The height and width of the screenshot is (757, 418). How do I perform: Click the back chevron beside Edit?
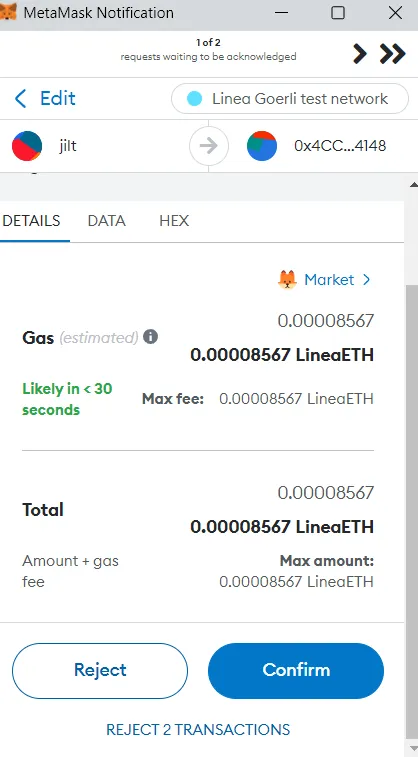click(x=20, y=98)
